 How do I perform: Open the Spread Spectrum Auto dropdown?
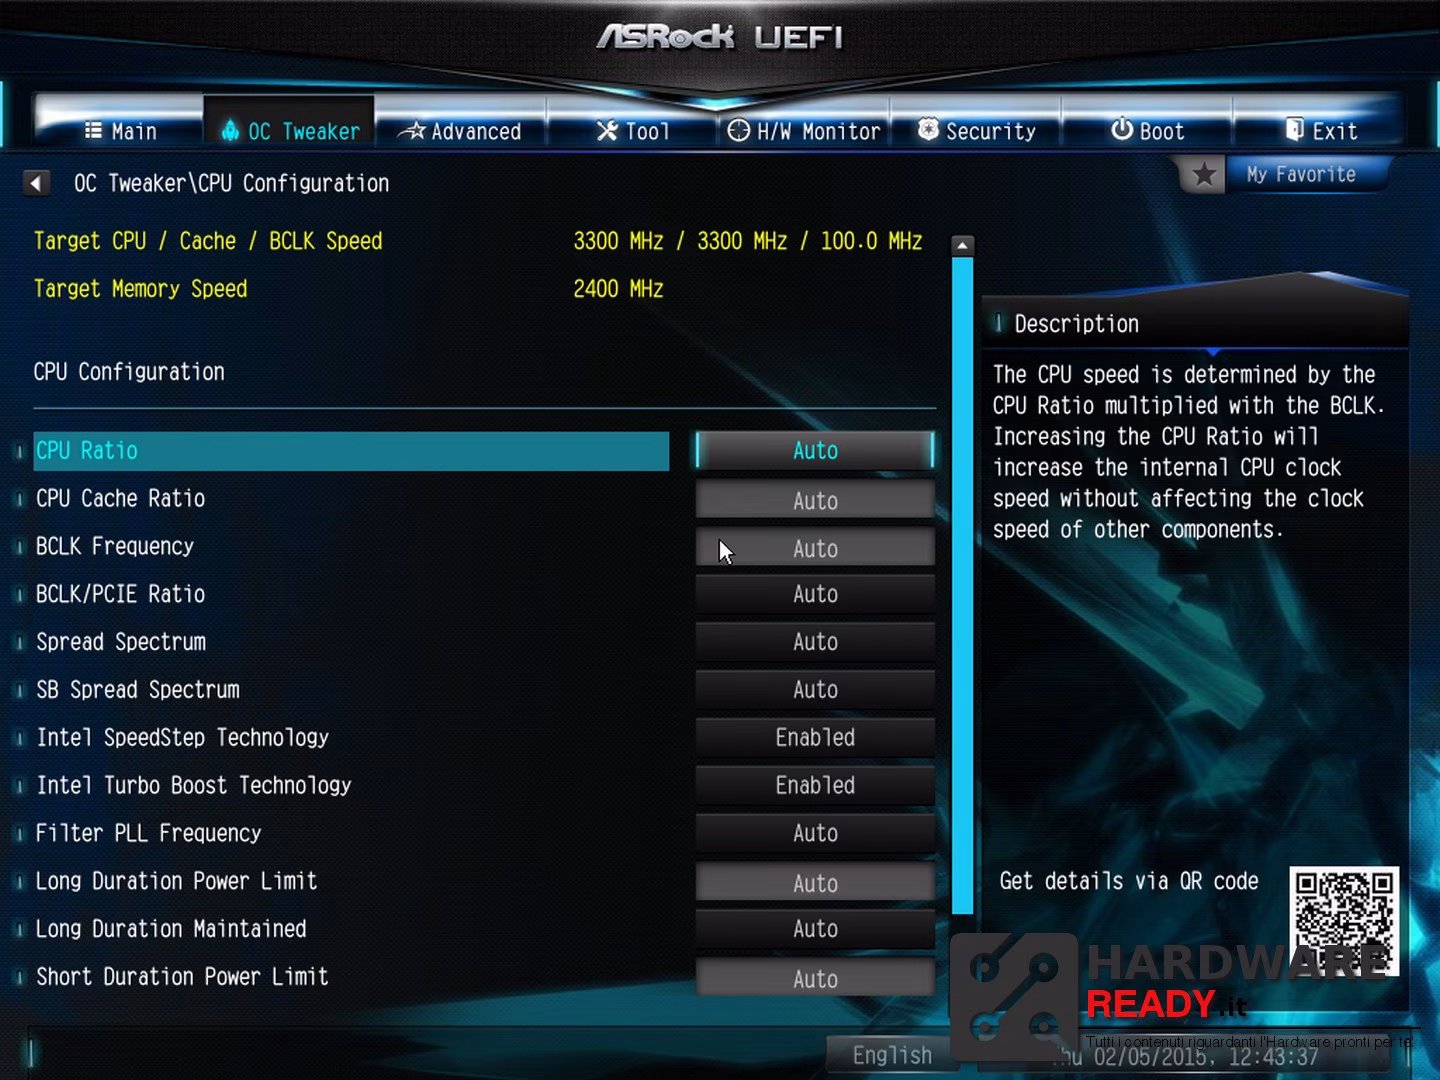tap(815, 642)
